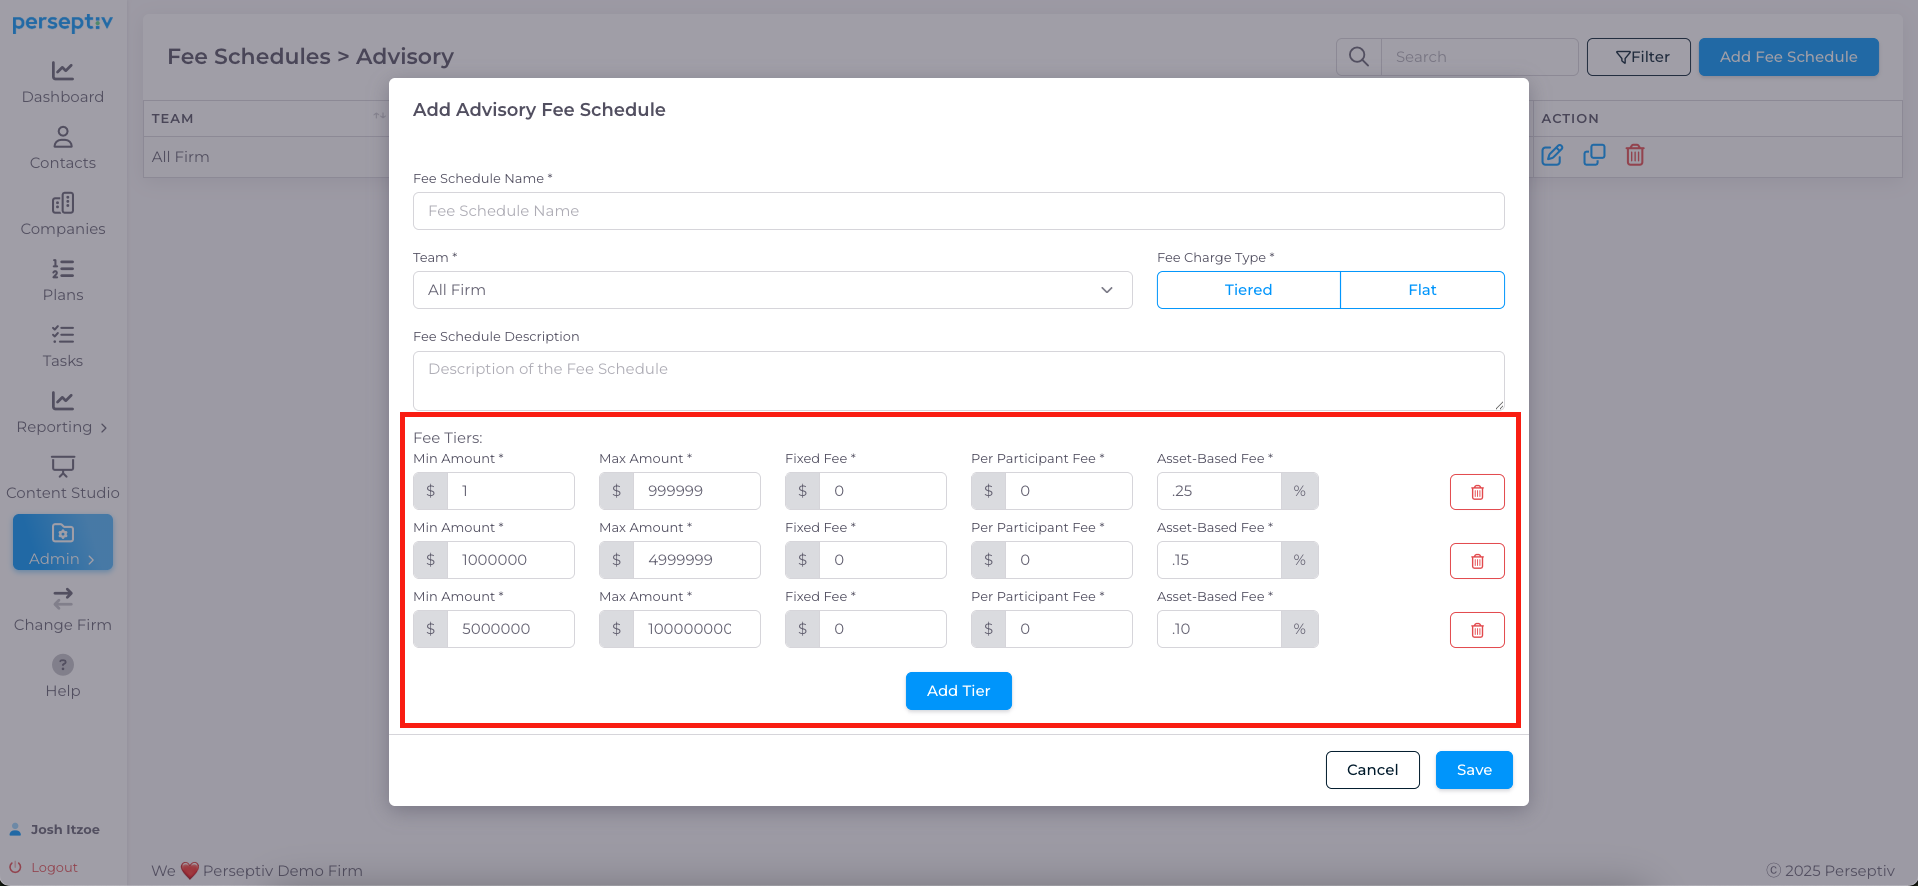Click the Fee Schedule Name input
The width and height of the screenshot is (1918, 886).
coord(958,211)
